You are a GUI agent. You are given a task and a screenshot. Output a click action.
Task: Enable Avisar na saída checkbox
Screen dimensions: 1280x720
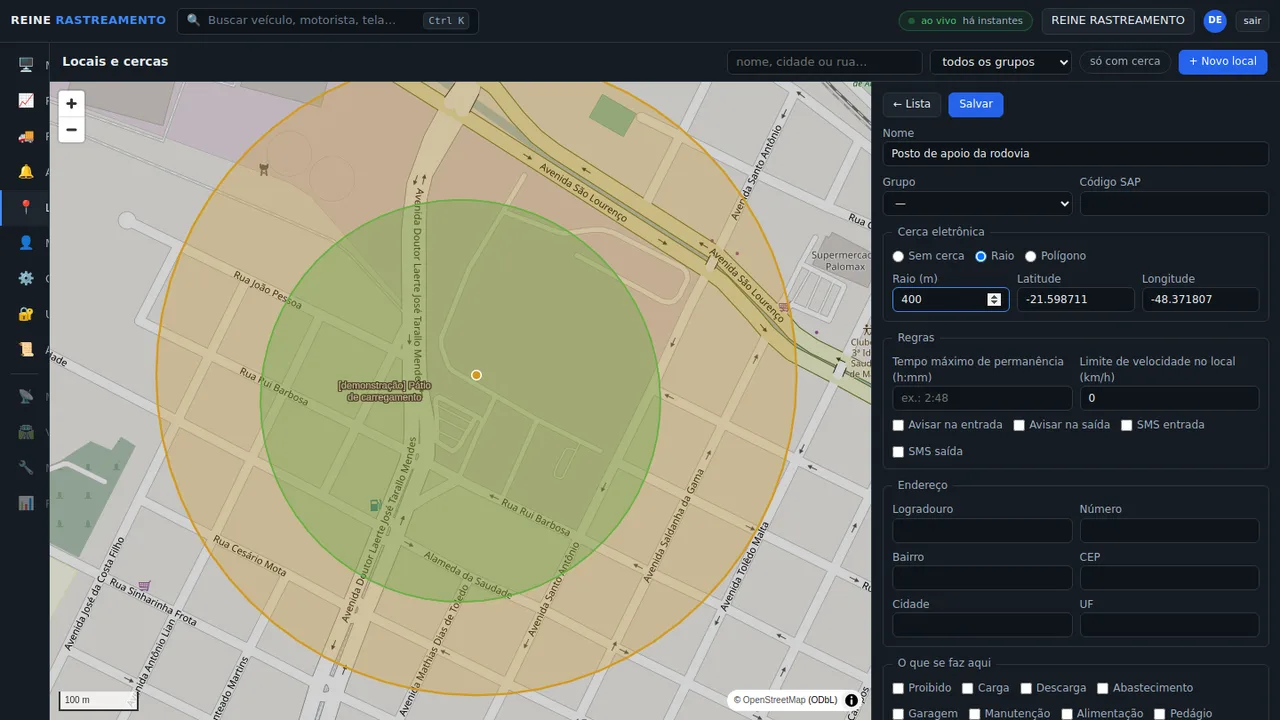tap(1019, 426)
